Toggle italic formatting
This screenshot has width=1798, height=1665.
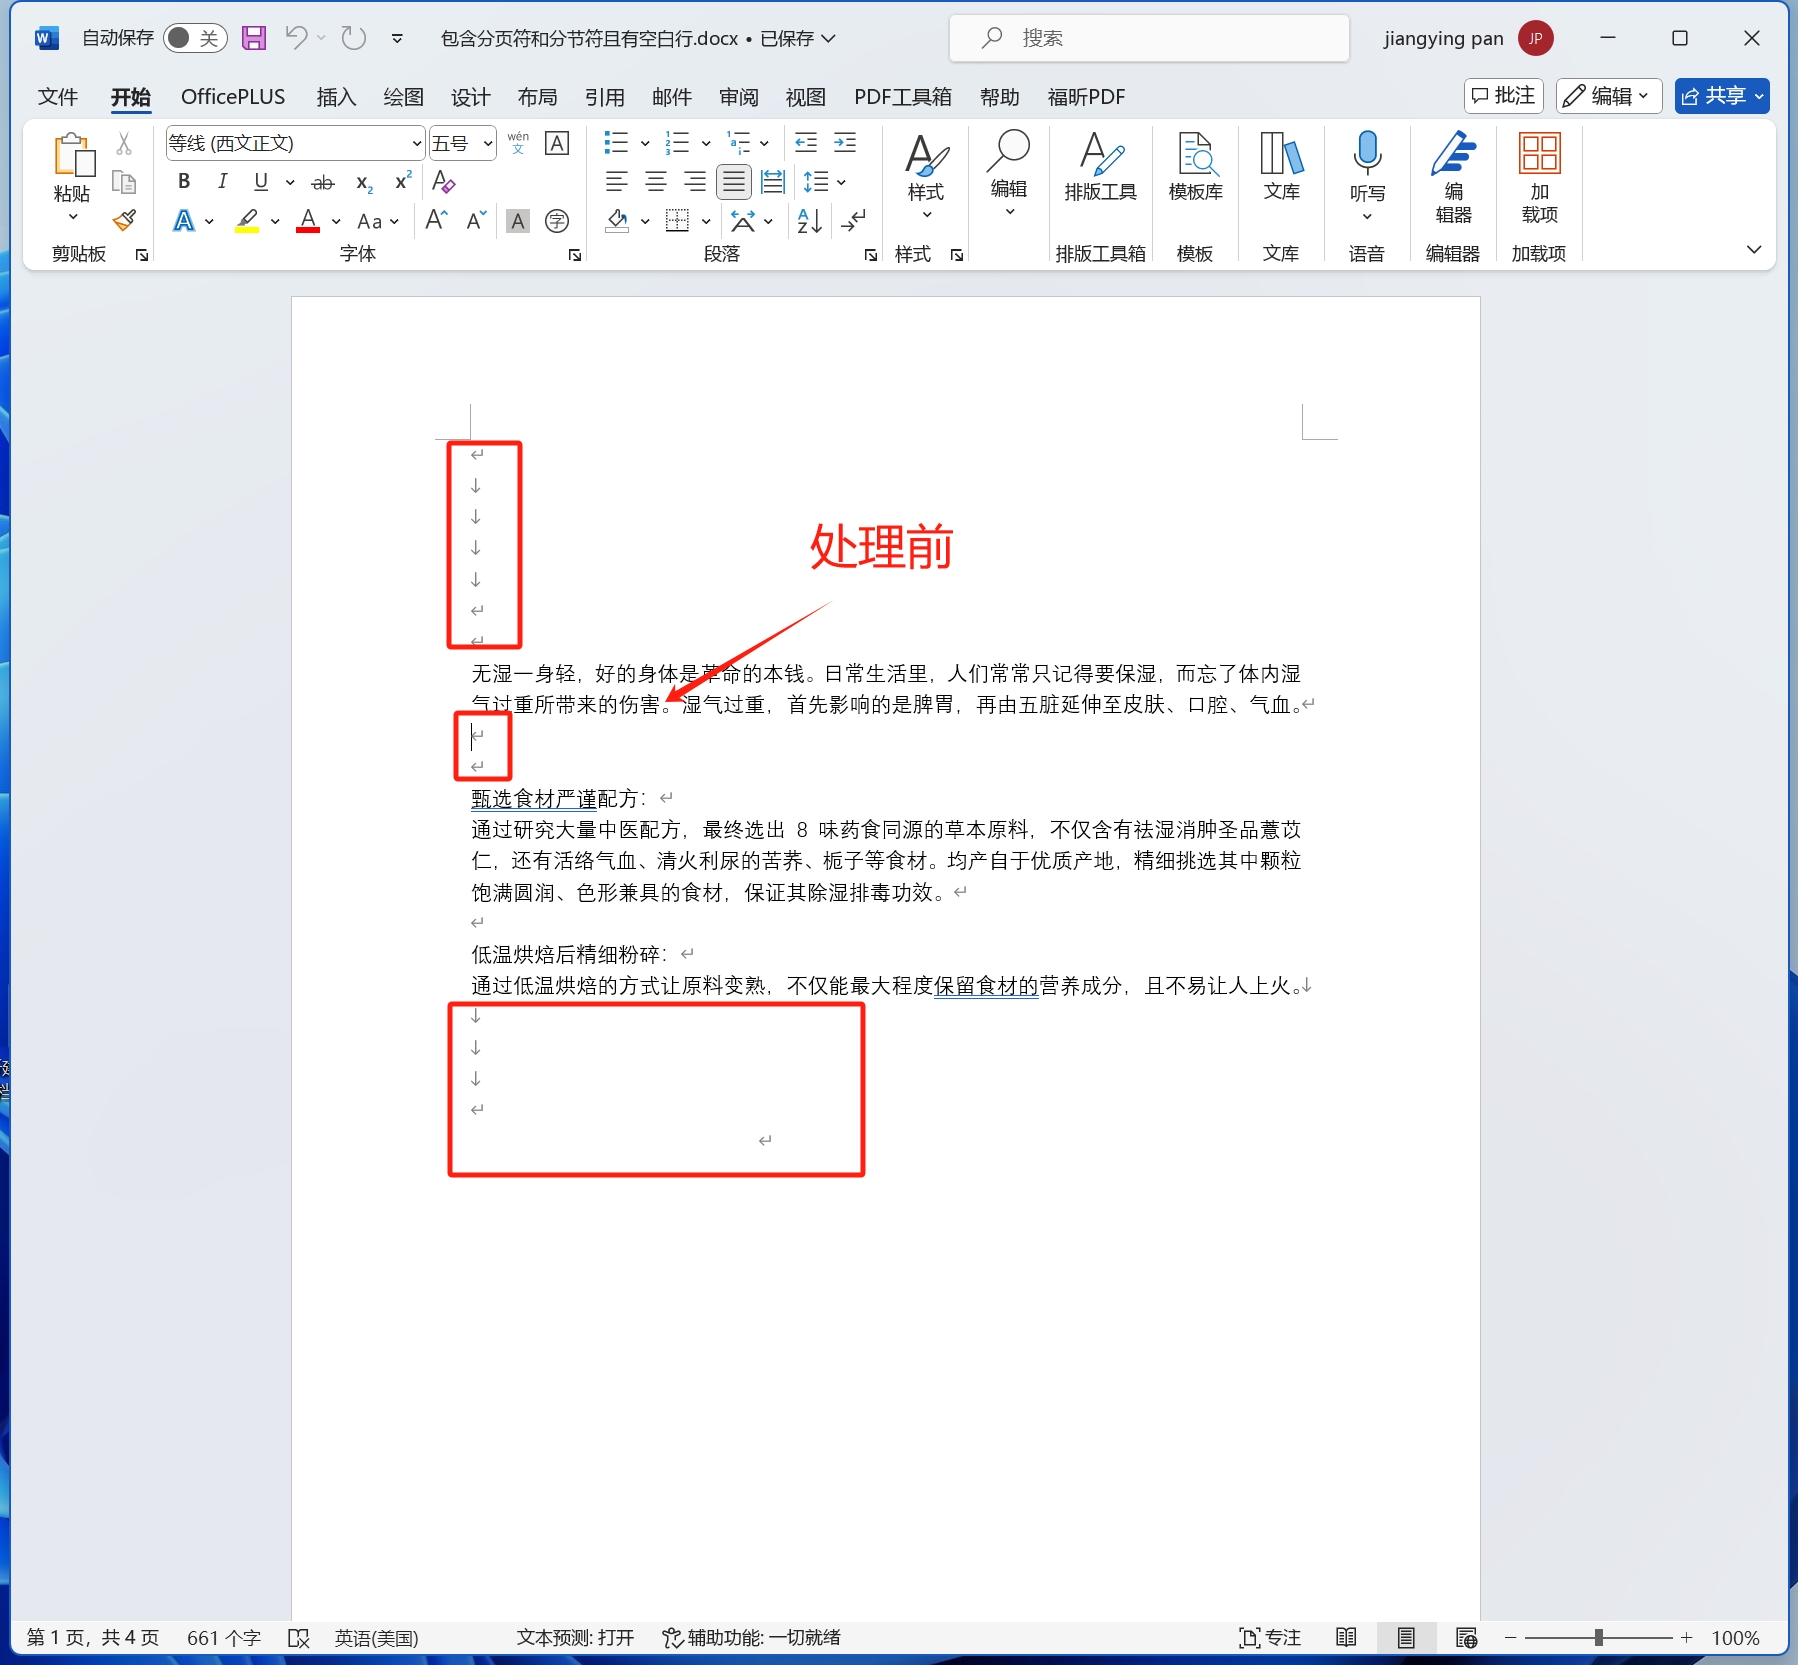(x=222, y=182)
